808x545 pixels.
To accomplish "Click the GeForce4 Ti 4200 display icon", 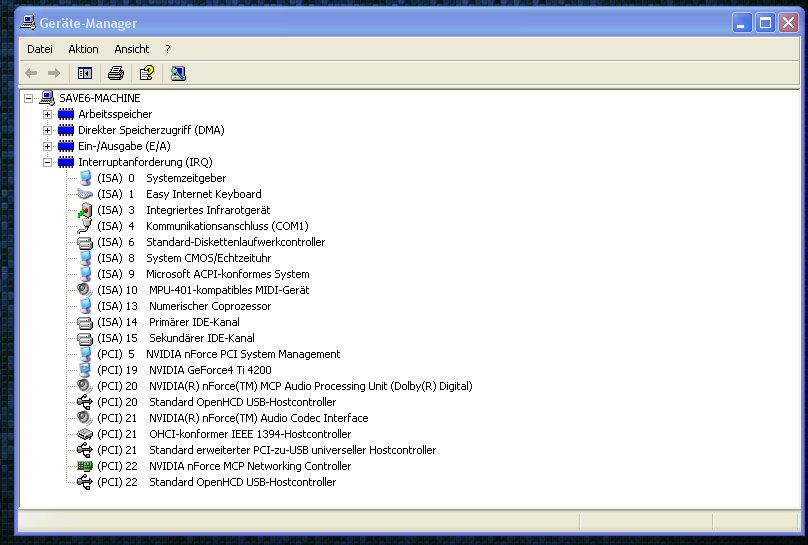I will pos(85,370).
